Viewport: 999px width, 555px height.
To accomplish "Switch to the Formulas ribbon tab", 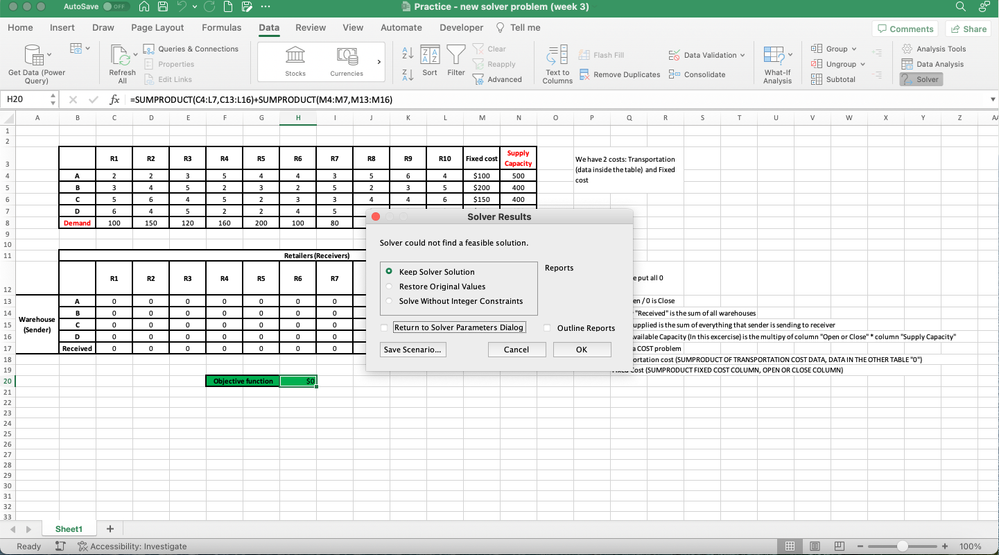I will coord(221,27).
